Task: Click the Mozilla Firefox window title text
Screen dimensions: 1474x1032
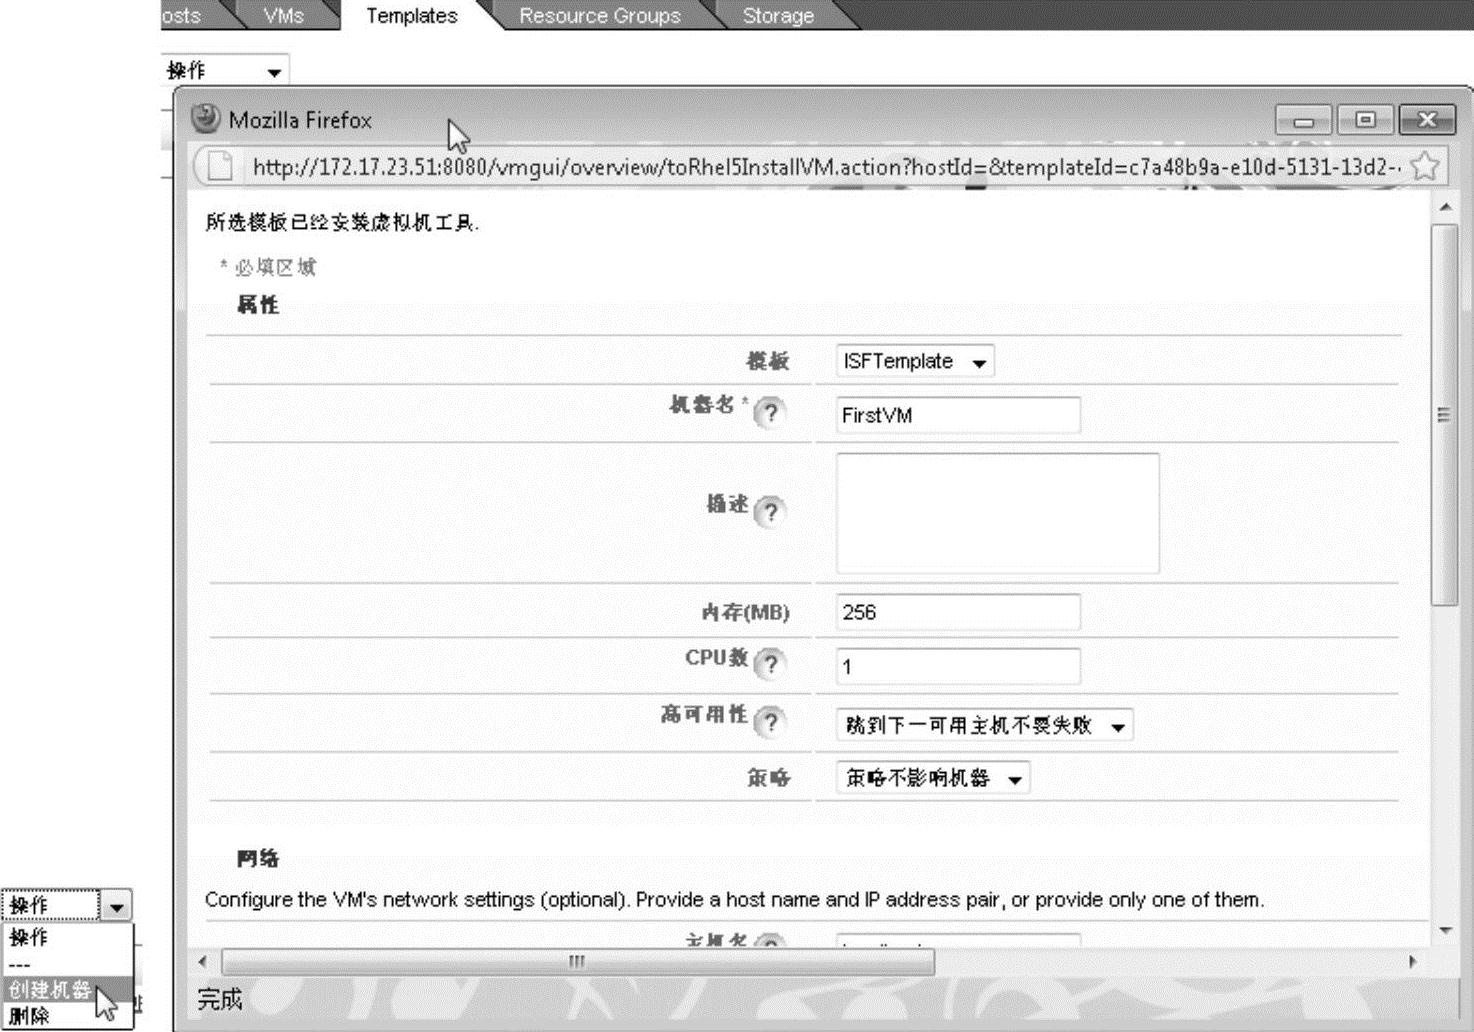Action: pos(300,120)
